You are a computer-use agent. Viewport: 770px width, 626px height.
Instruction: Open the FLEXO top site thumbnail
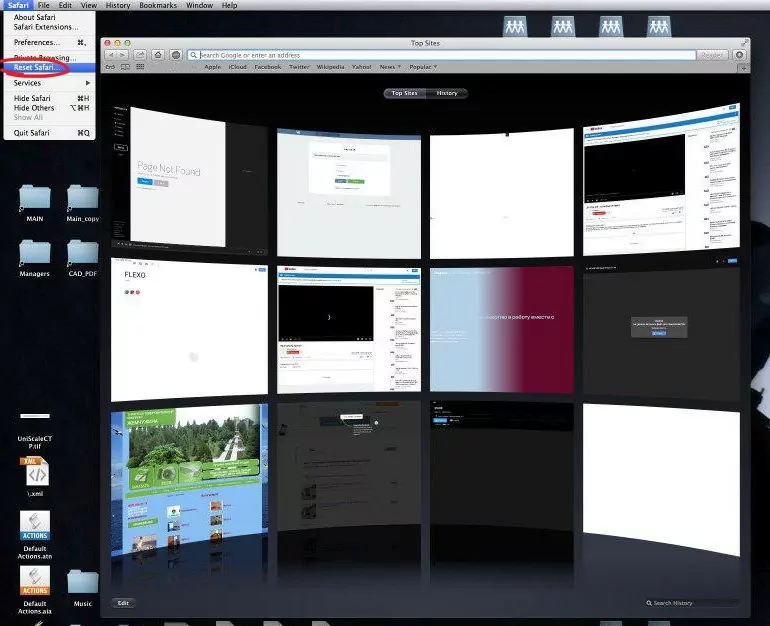point(190,329)
